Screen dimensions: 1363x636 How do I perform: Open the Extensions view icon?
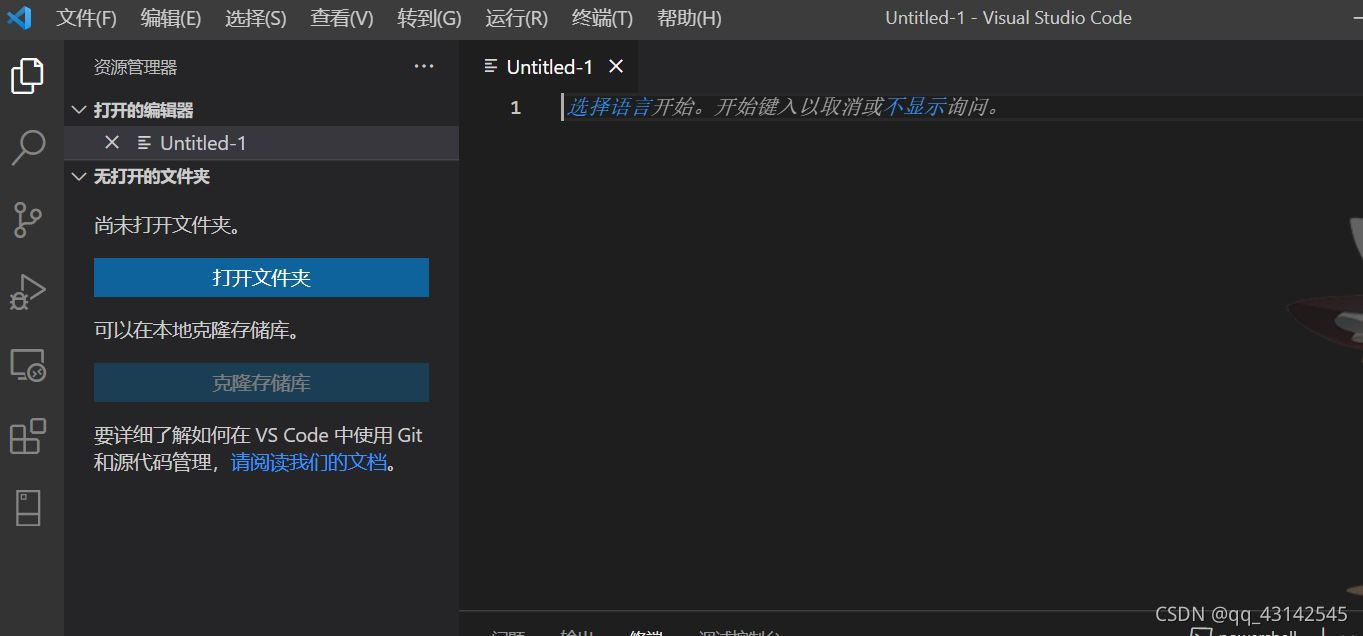[27, 435]
